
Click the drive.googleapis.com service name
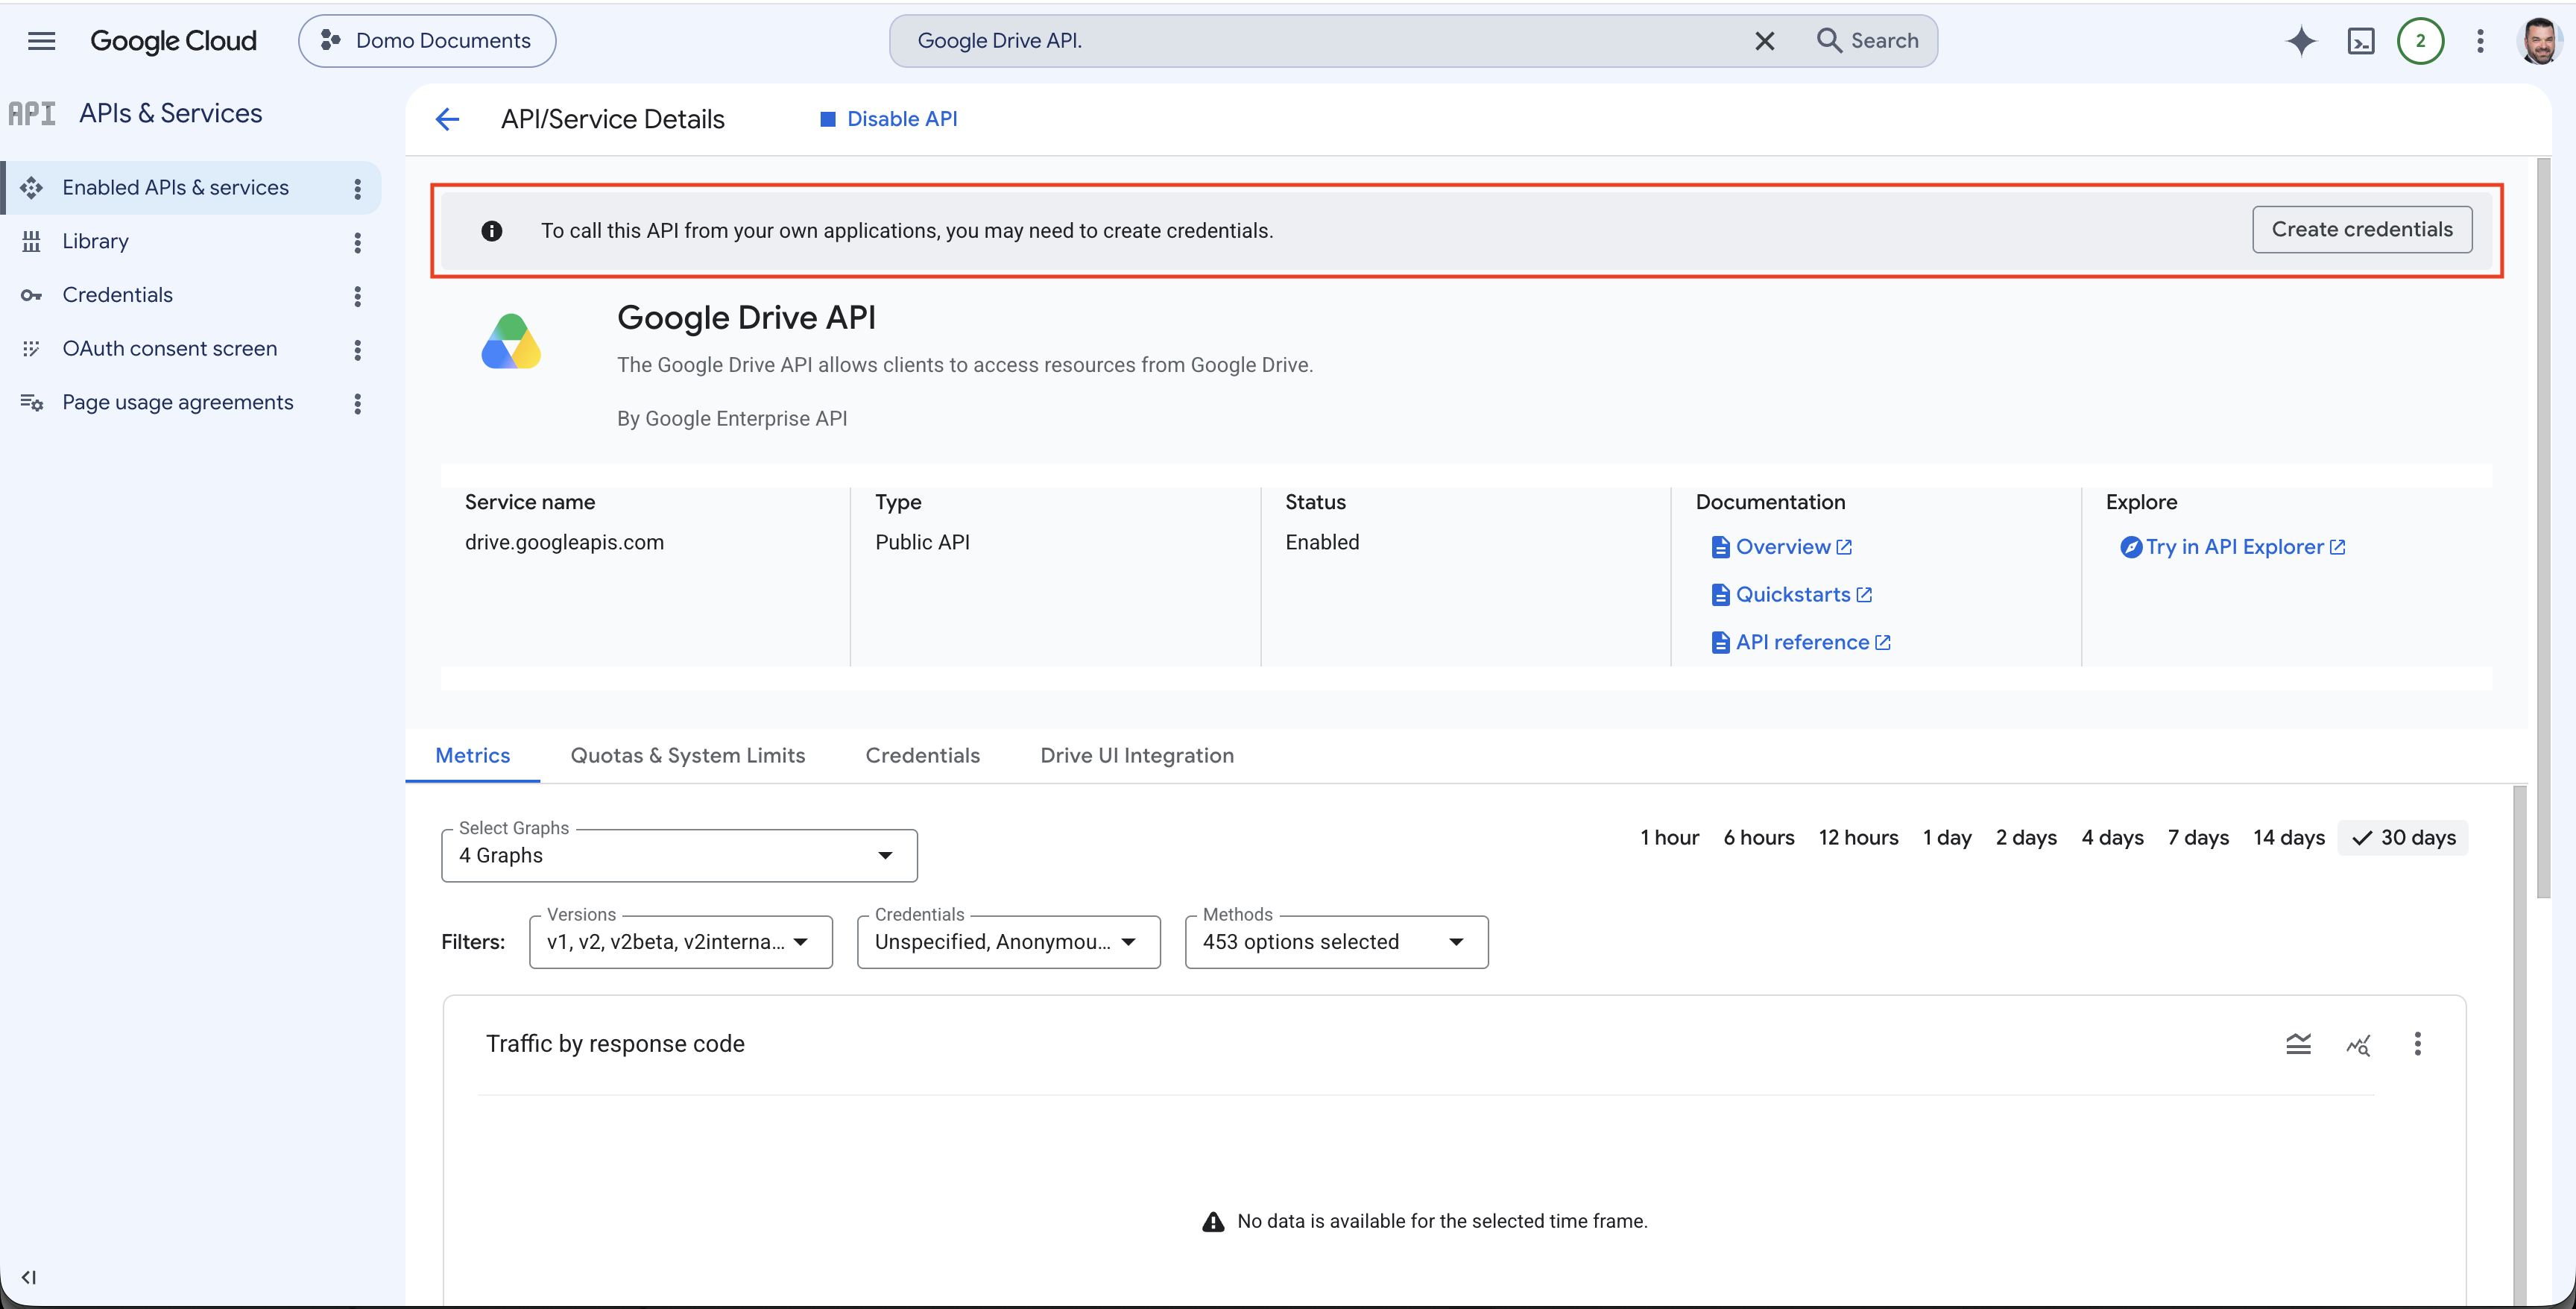pos(564,543)
